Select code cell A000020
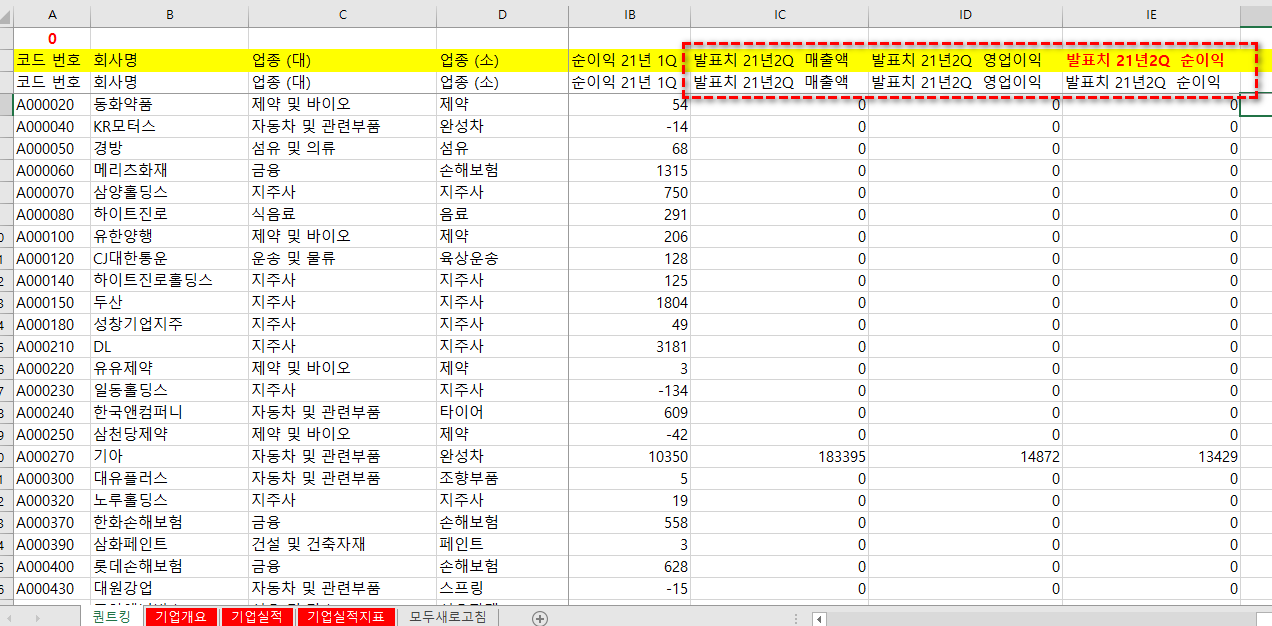The image size is (1272, 626). (52, 104)
